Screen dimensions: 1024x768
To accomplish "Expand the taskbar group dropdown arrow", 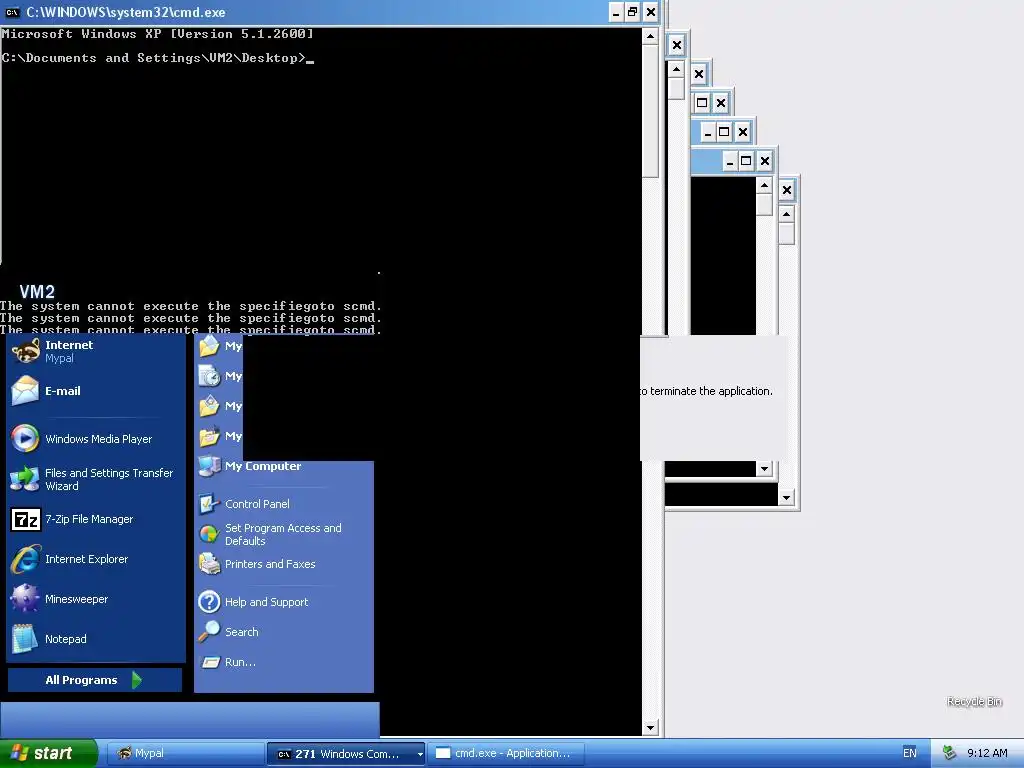I will pos(420,754).
